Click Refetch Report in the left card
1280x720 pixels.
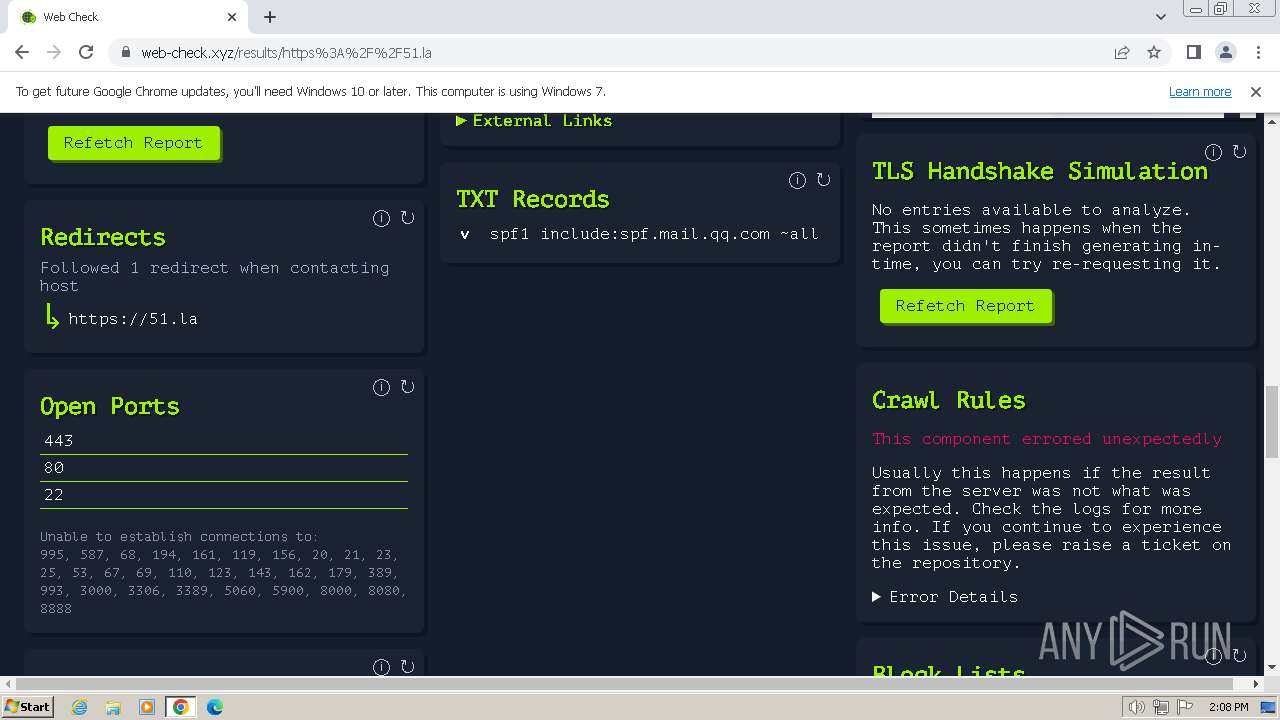pyautogui.click(x=133, y=143)
